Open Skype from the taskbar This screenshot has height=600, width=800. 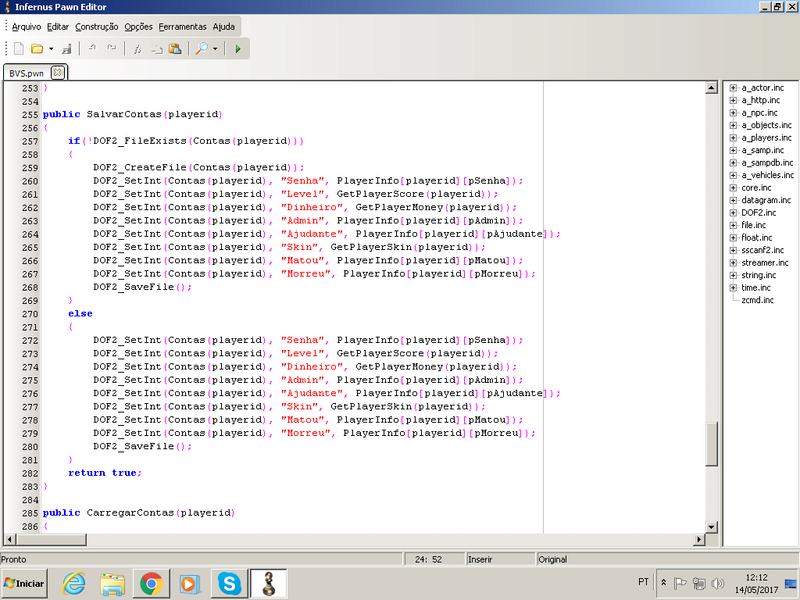click(x=229, y=583)
